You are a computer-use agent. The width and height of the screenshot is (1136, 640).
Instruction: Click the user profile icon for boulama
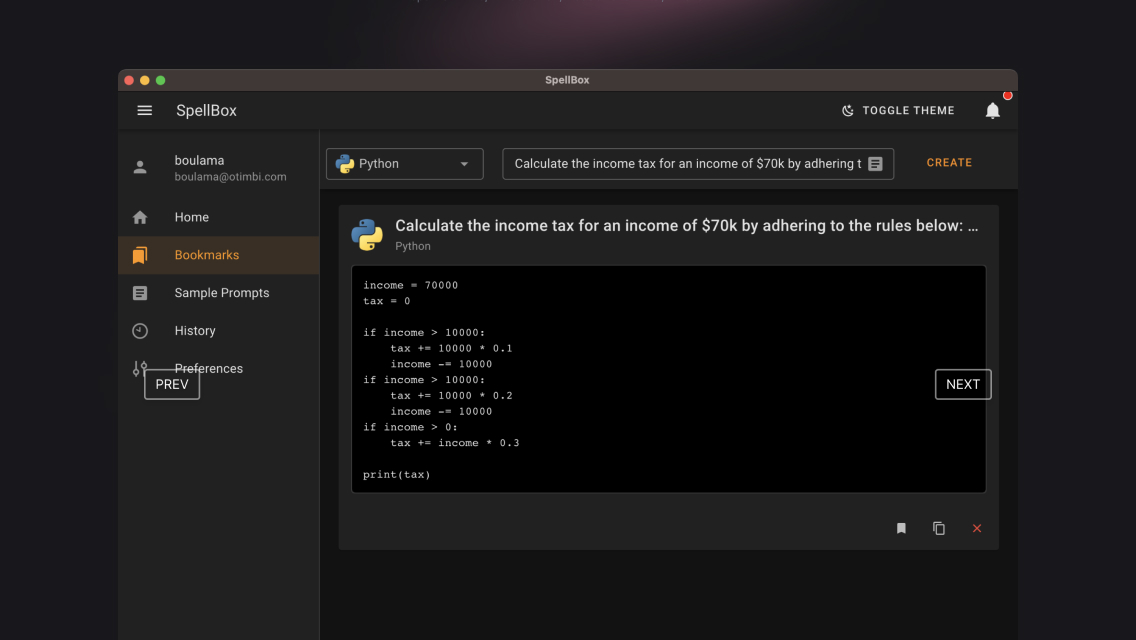[140, 167]
